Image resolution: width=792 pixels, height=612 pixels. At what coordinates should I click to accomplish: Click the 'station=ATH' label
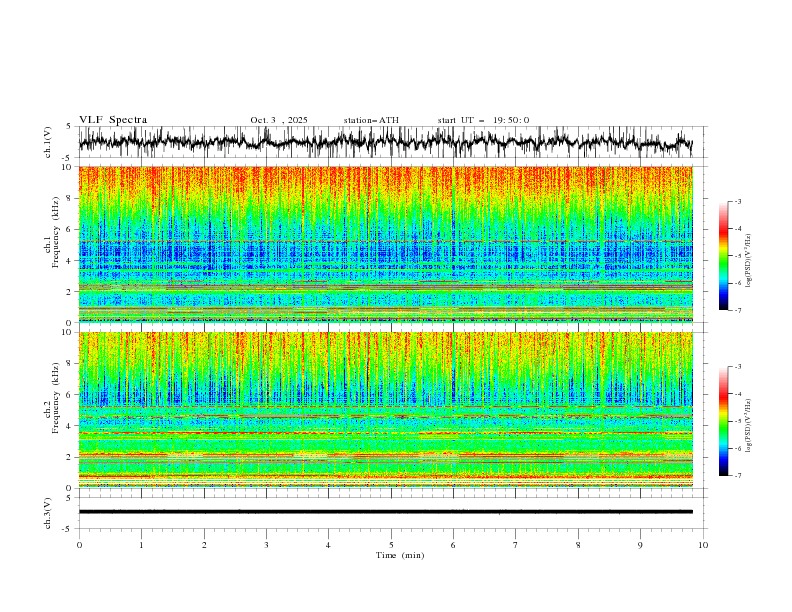(x=371, y=120)
